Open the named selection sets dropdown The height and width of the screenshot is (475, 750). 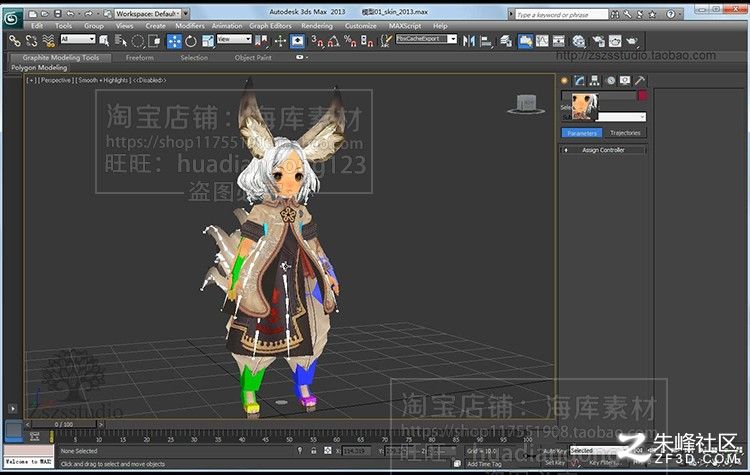[x=426, y=39]
